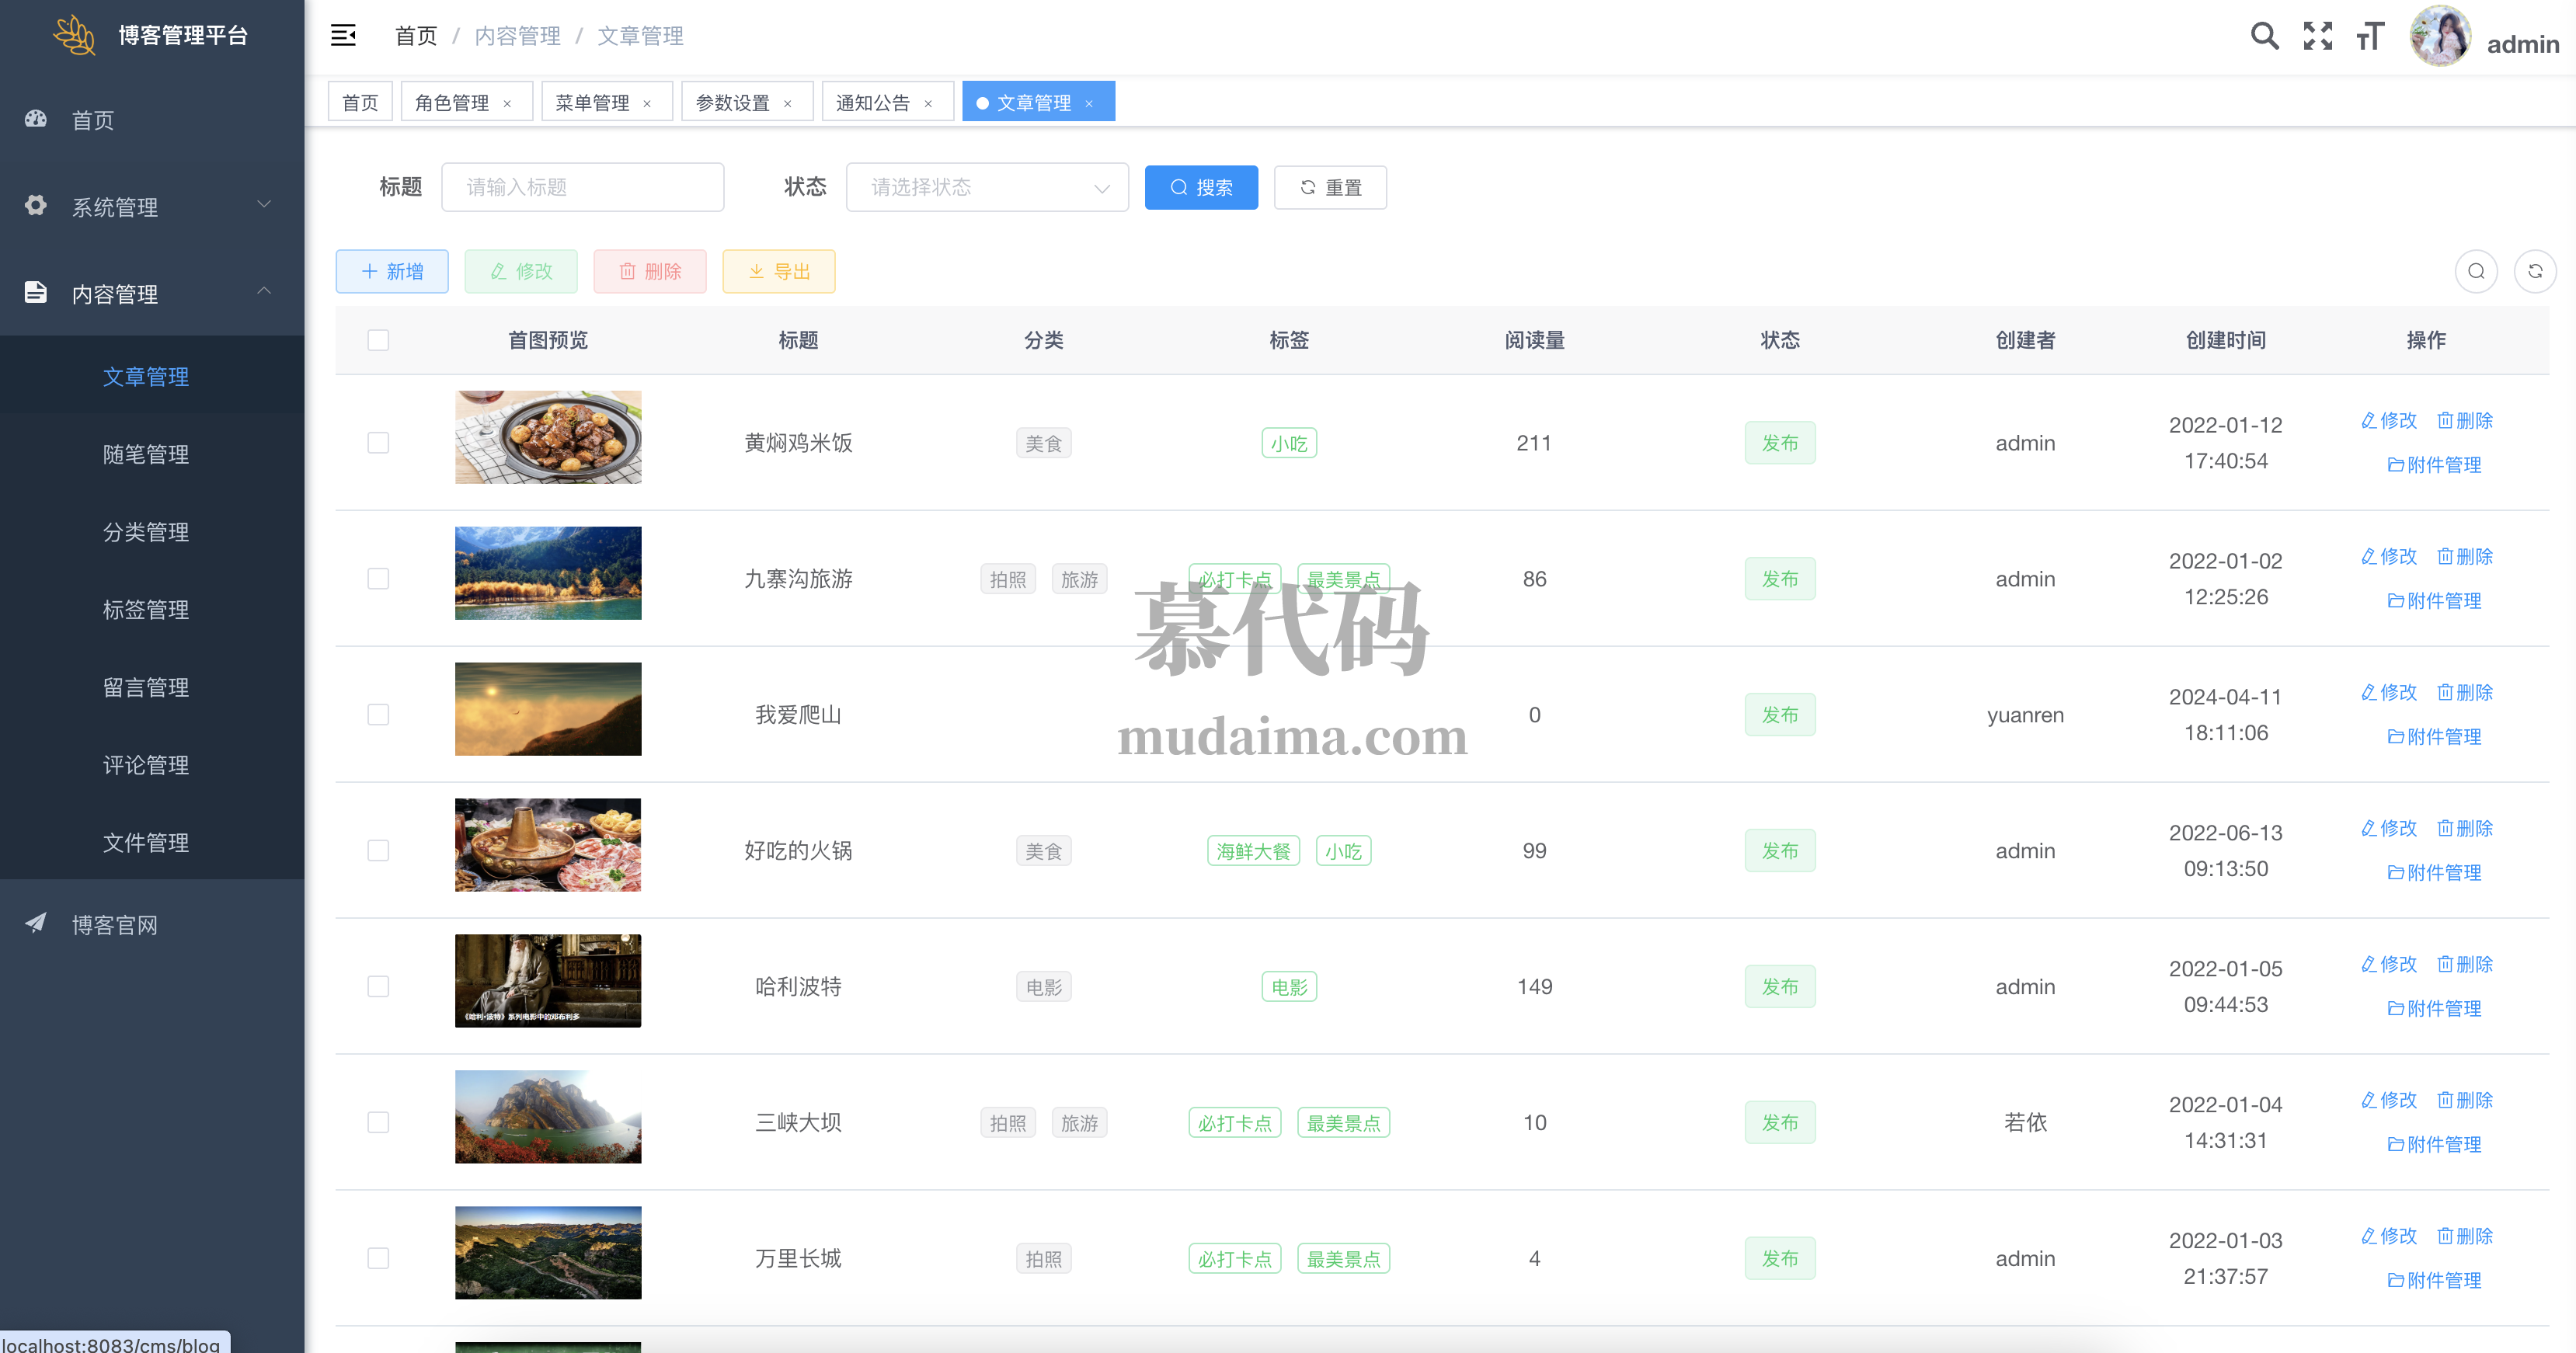This screenshot has height=1353, width=2576.
Task: Toggle fullscreen mode icon
Action: click(x=2317, y=37)
